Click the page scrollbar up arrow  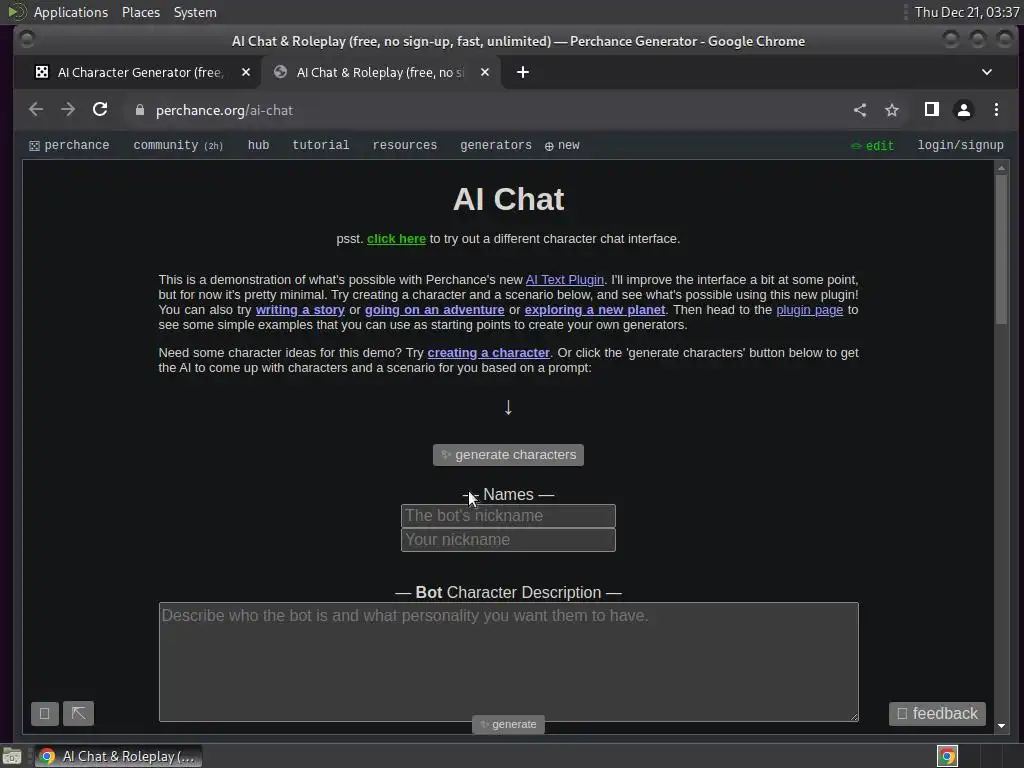click(1001, 168)
